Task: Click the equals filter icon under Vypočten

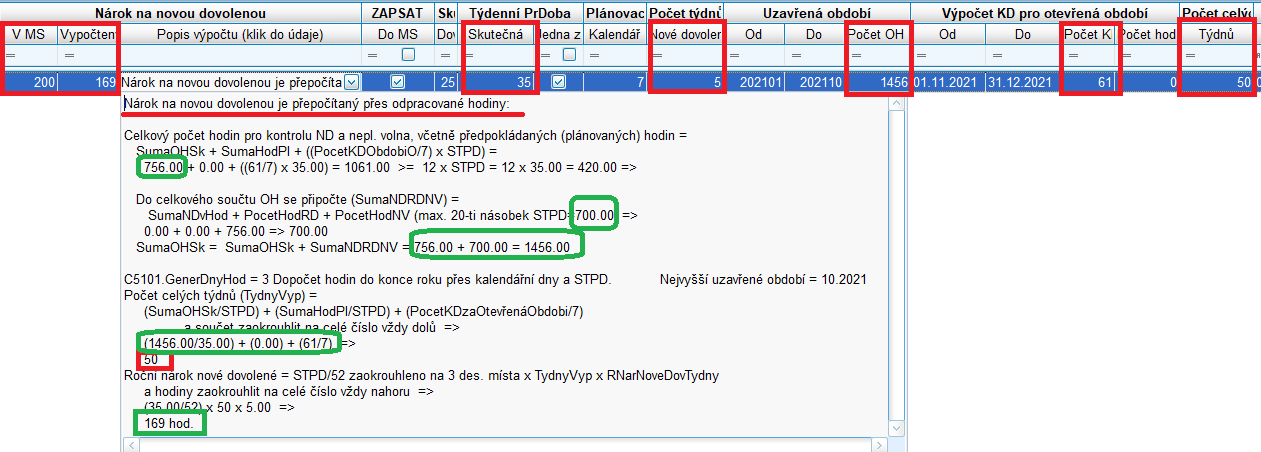Action: 69,56
